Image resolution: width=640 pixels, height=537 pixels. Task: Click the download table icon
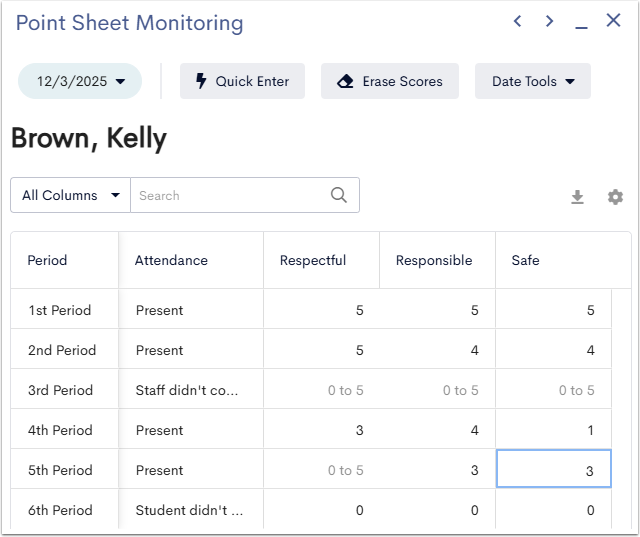pos(577,197)
